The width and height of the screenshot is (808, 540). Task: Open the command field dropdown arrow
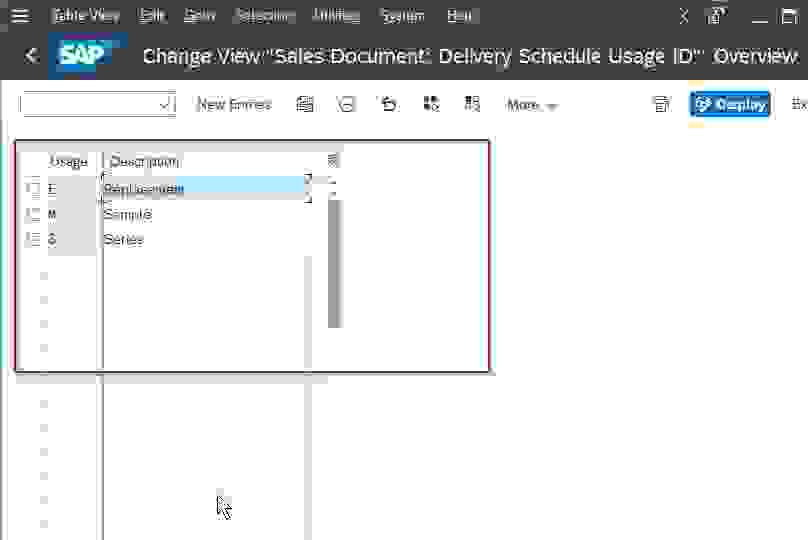pyautogui.click(x=165, y=105)
